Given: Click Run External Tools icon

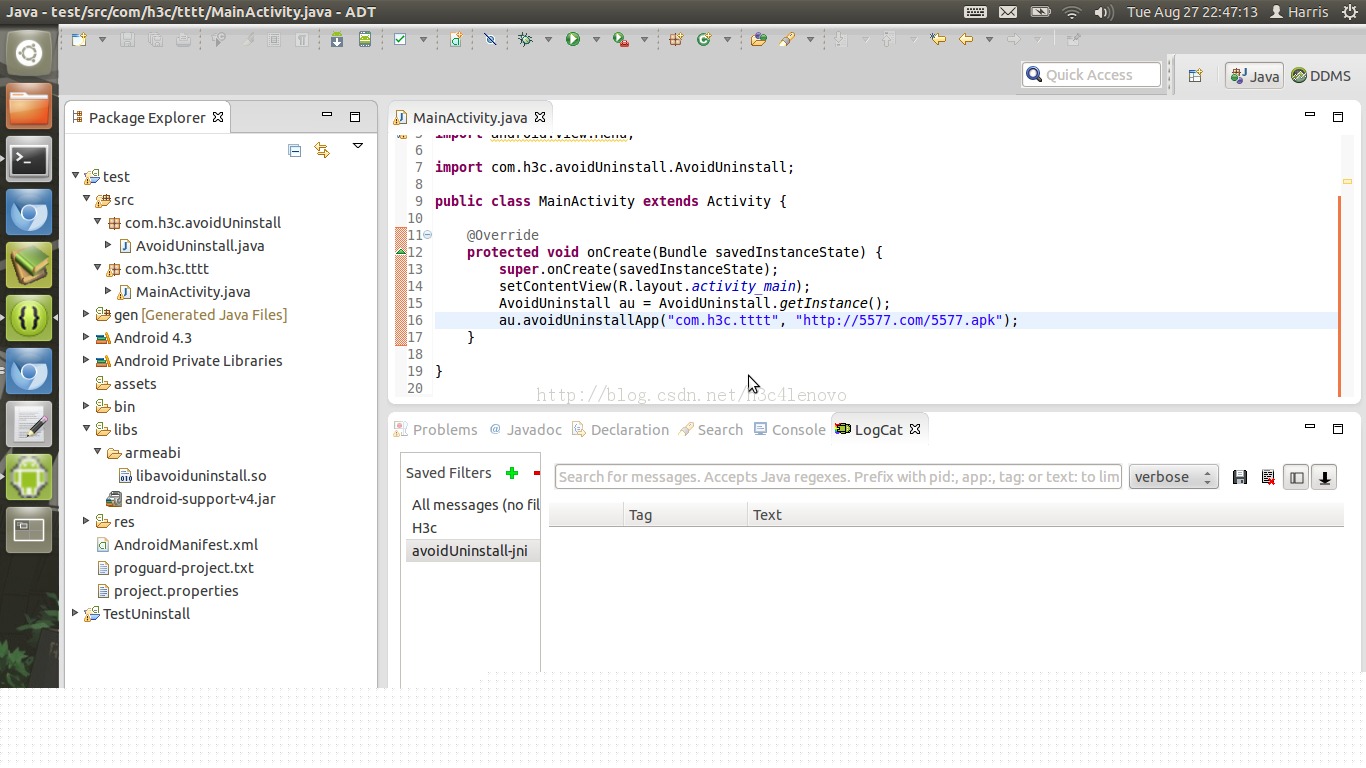Looking at the screenshot, I should click(x=621, y=39).
